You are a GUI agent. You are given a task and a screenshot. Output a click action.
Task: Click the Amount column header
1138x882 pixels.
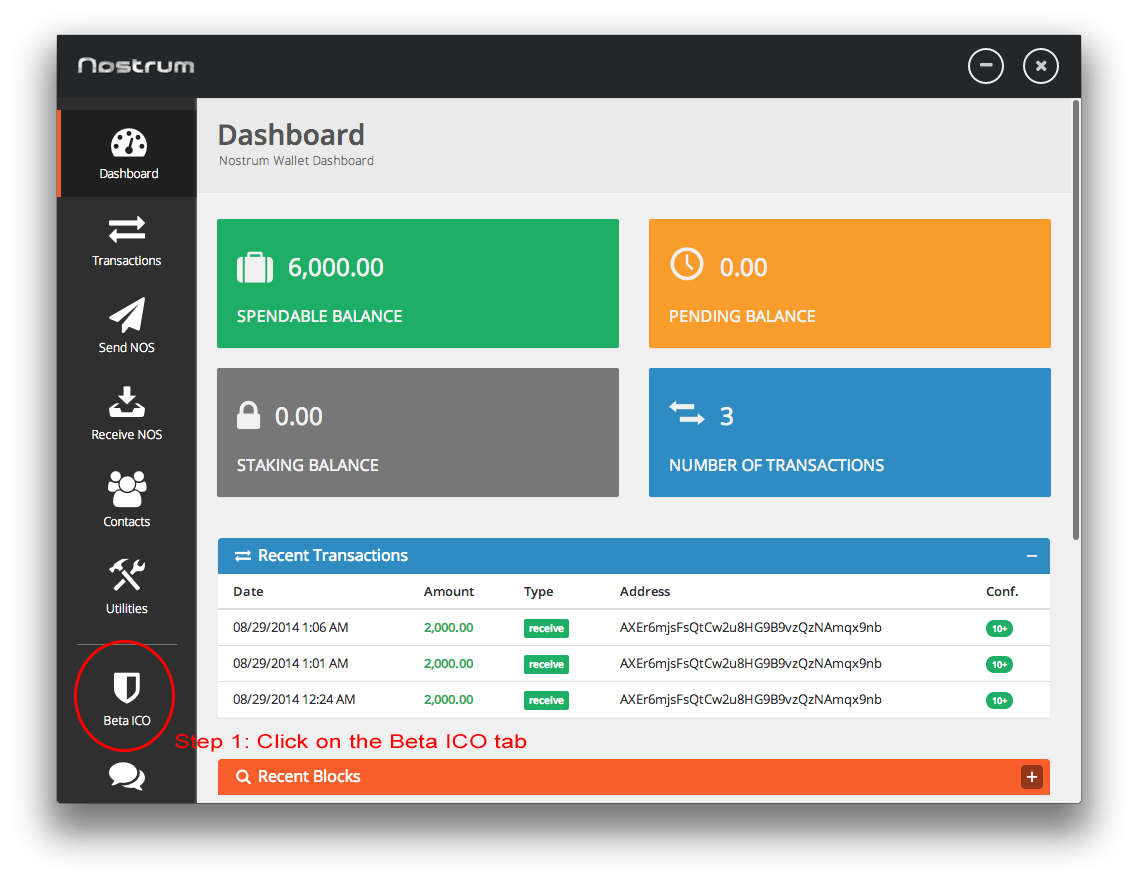tap(449, 592)
